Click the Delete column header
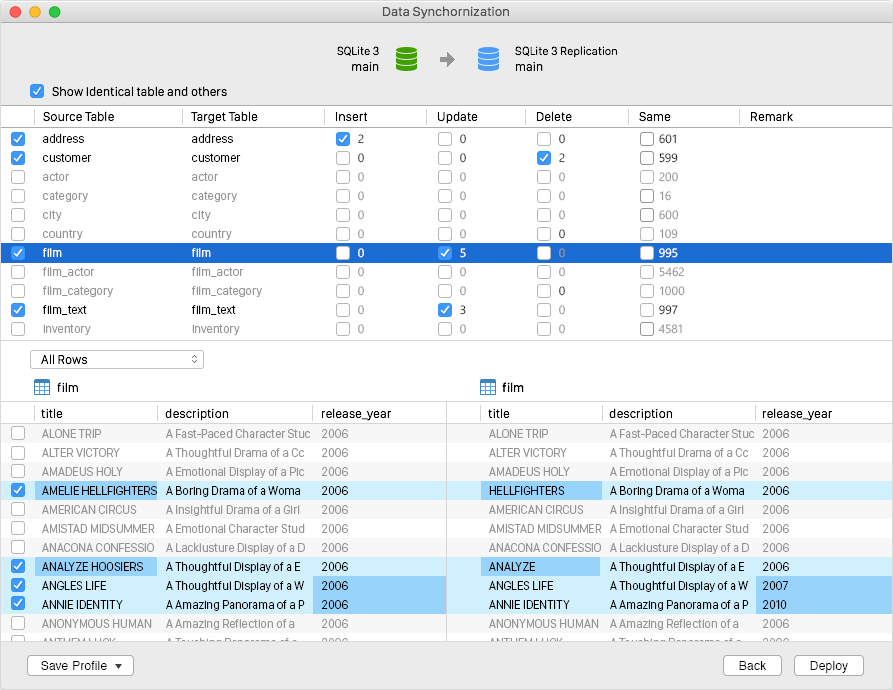Viewport: 893px width, 690px height. pyautogui.click(x=577, y=117)
